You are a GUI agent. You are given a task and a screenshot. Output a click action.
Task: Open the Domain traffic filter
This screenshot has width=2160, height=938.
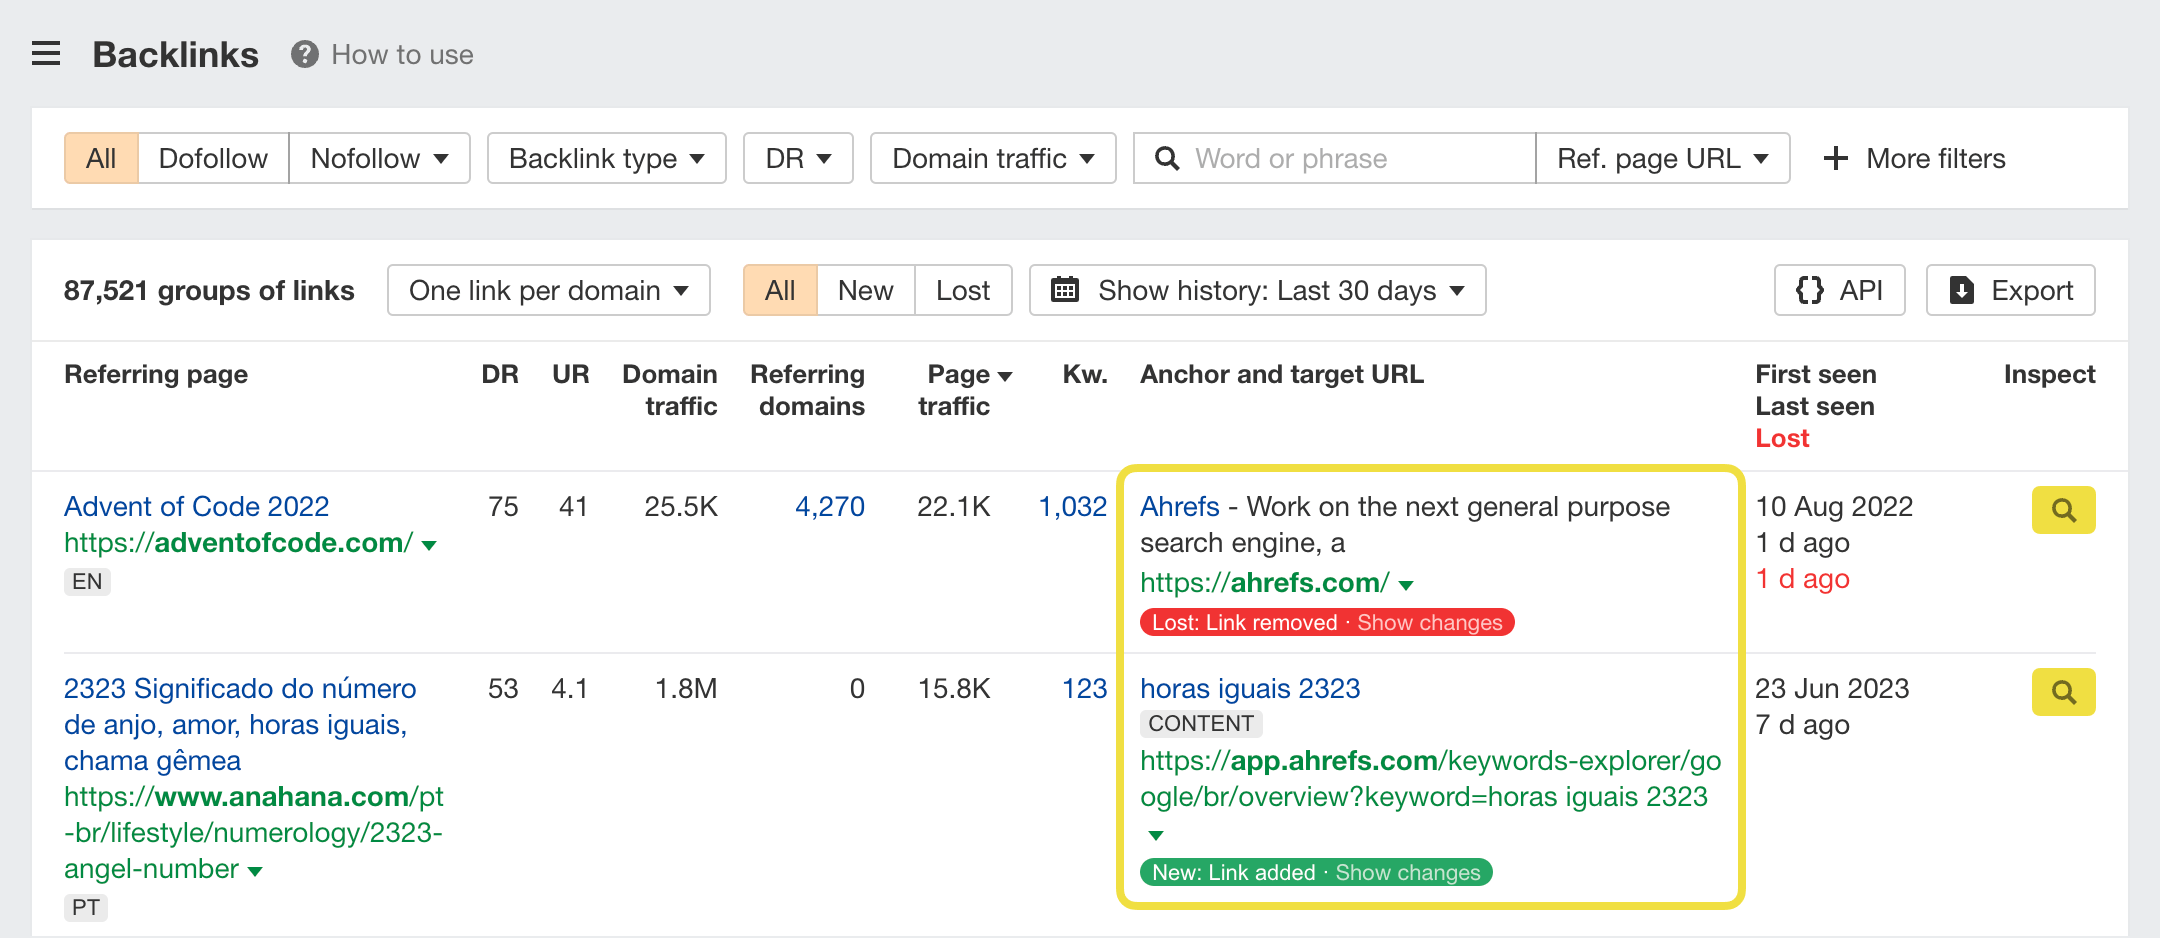[x=993, y=158]
